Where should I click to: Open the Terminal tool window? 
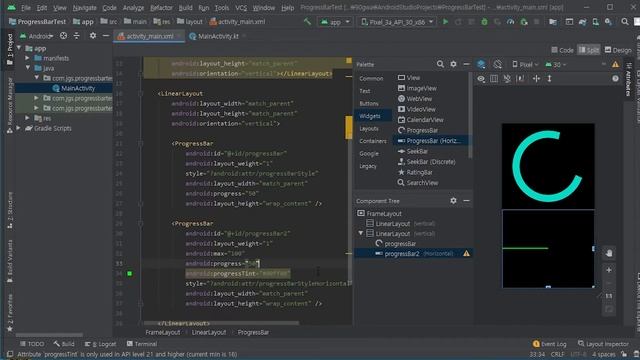(142, 344)
